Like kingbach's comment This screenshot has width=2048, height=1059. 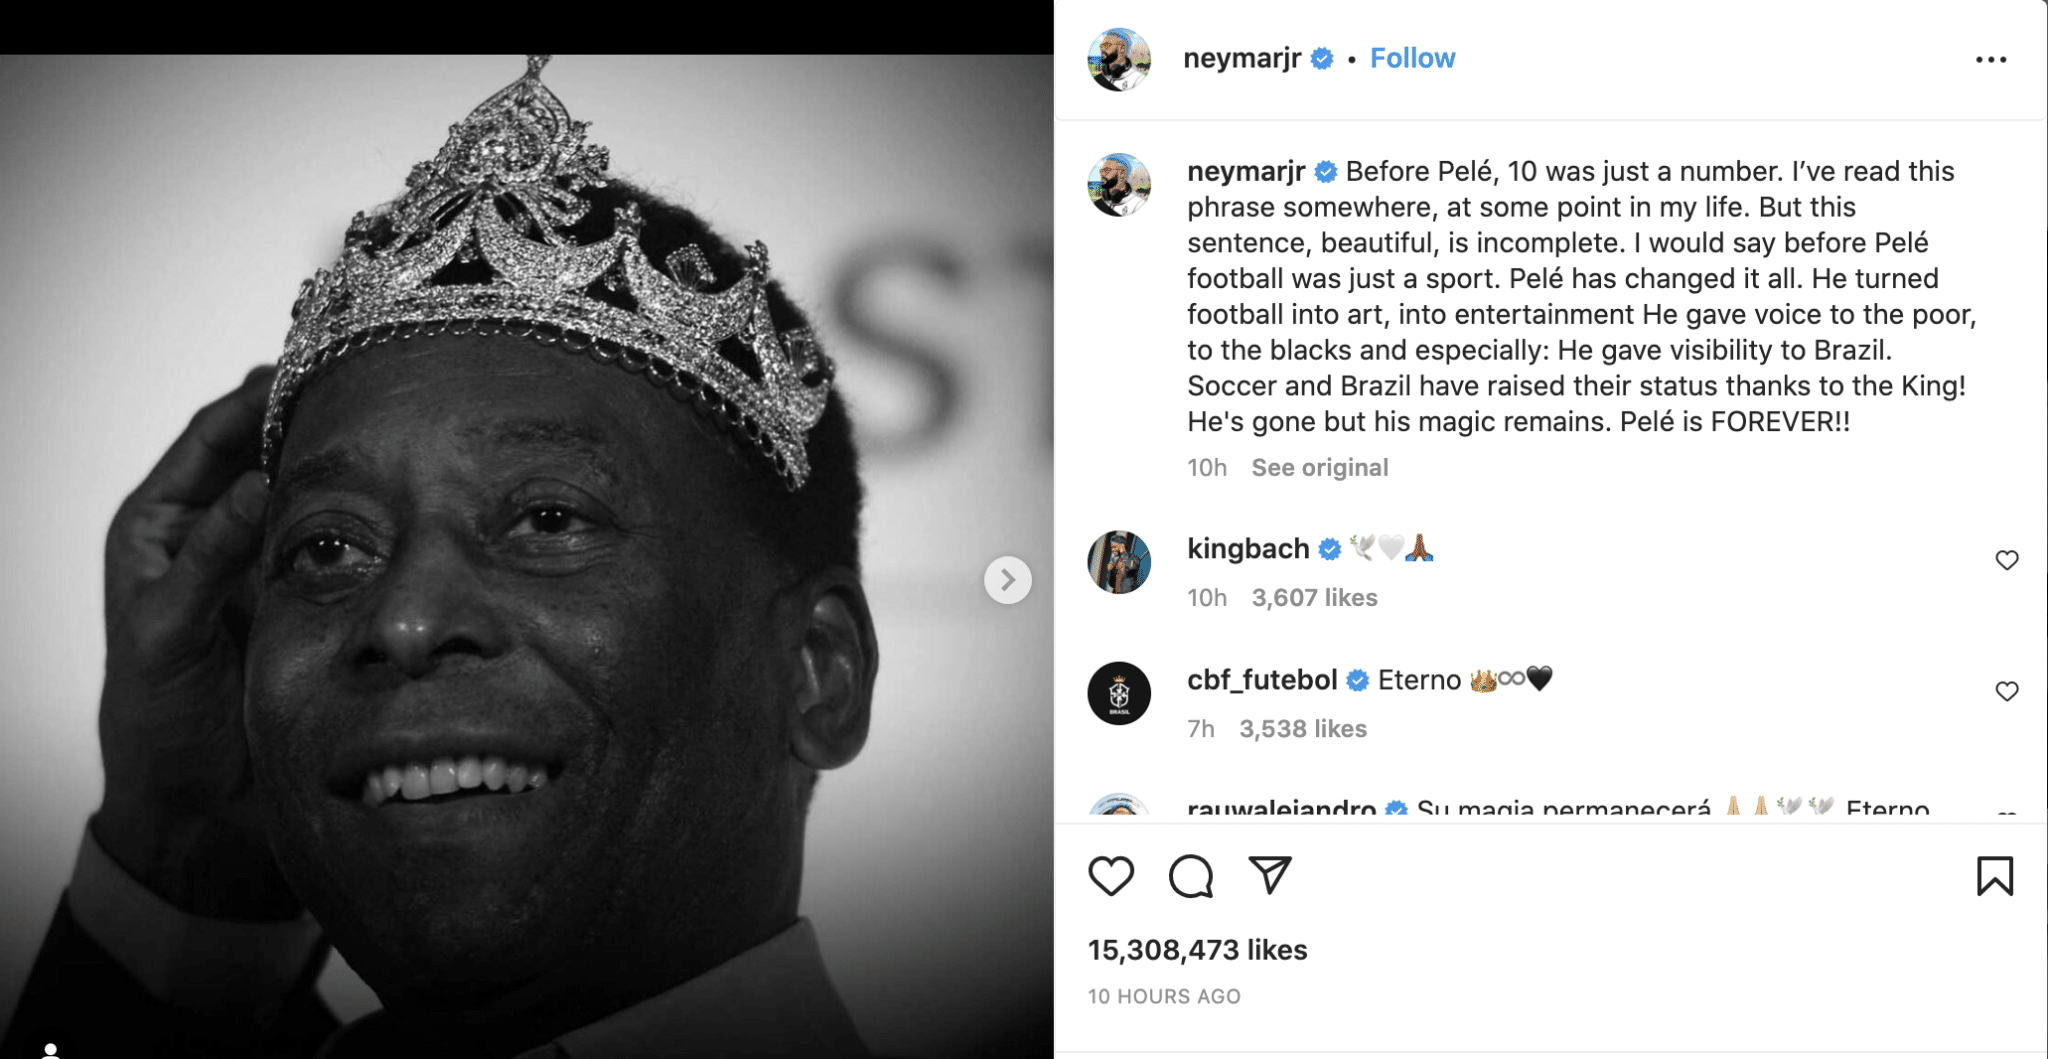click(2007, 560)
